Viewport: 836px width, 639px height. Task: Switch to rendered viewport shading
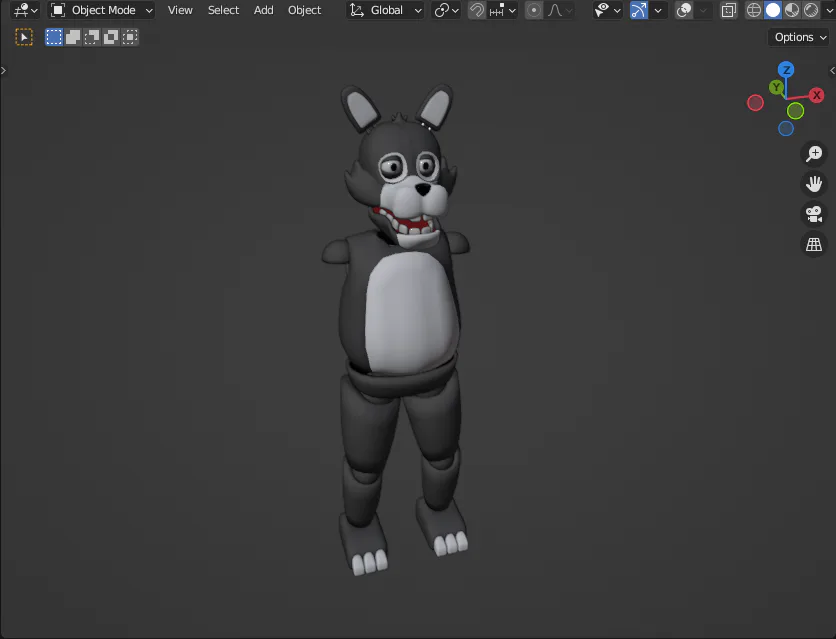[x=811, y=10]
